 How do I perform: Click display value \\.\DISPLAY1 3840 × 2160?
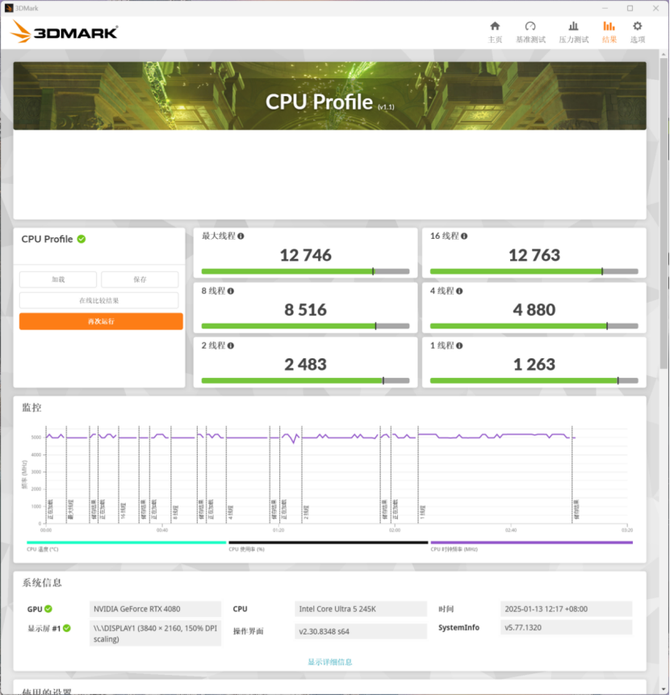point(155,633)
